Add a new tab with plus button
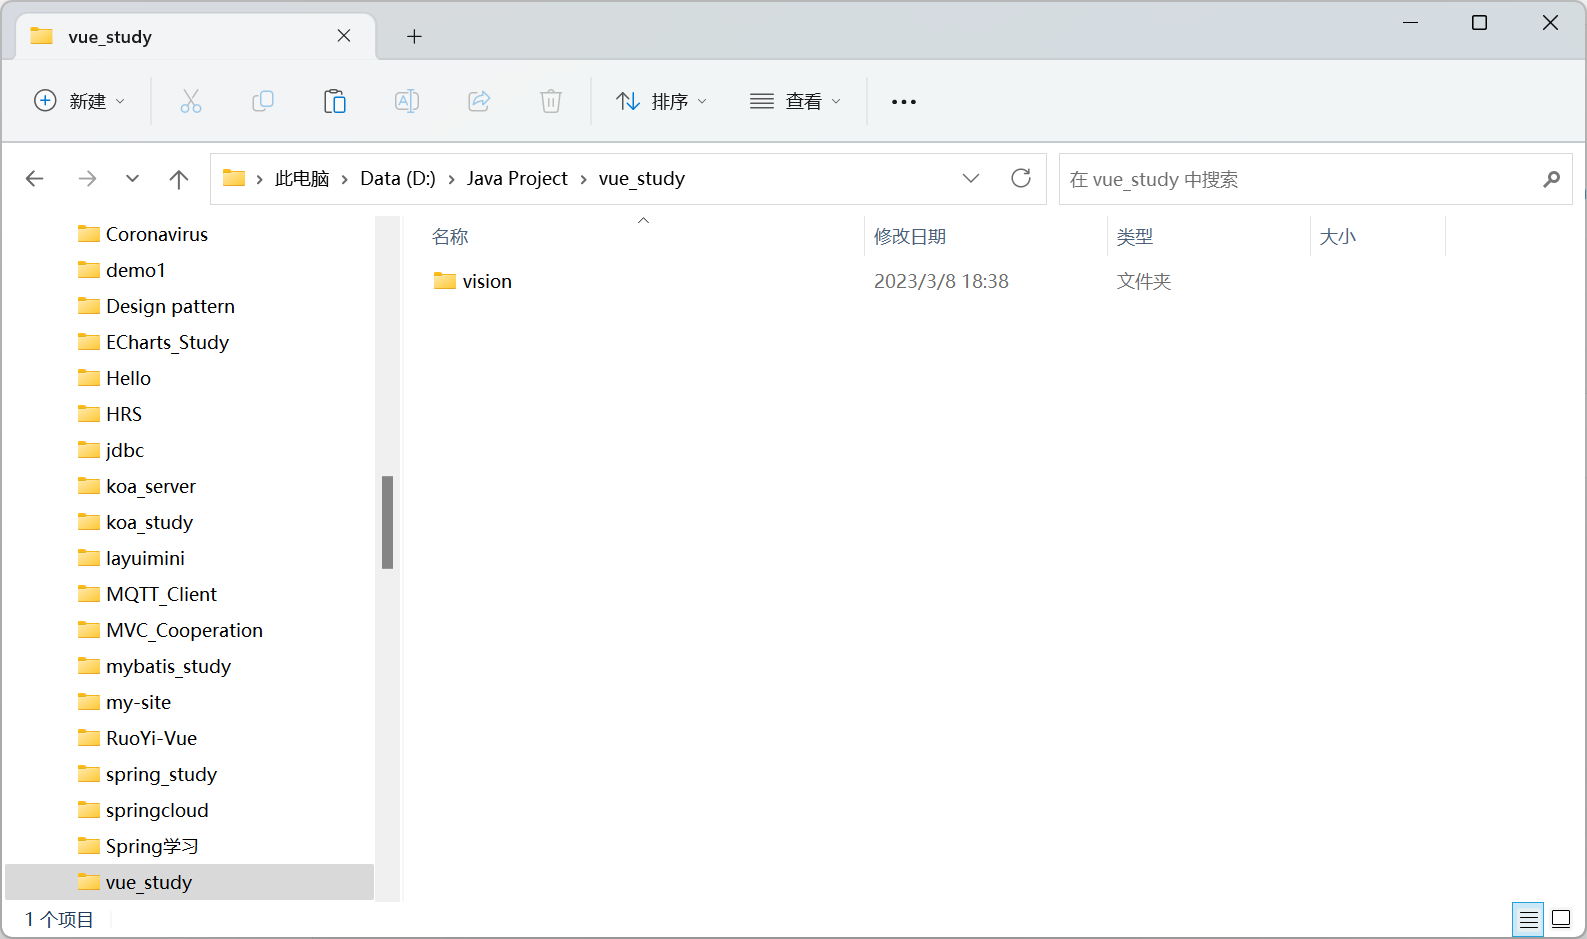Image resolution: width=1587 pixels, height=939 pixels. click(x=414, y=37)
